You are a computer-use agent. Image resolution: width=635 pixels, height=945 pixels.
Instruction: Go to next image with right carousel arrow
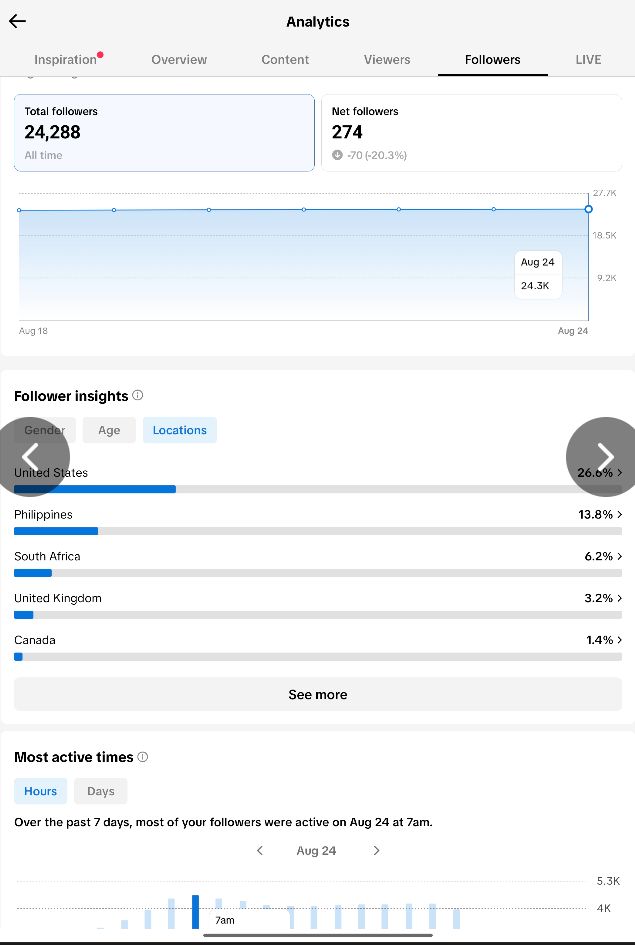604,457
